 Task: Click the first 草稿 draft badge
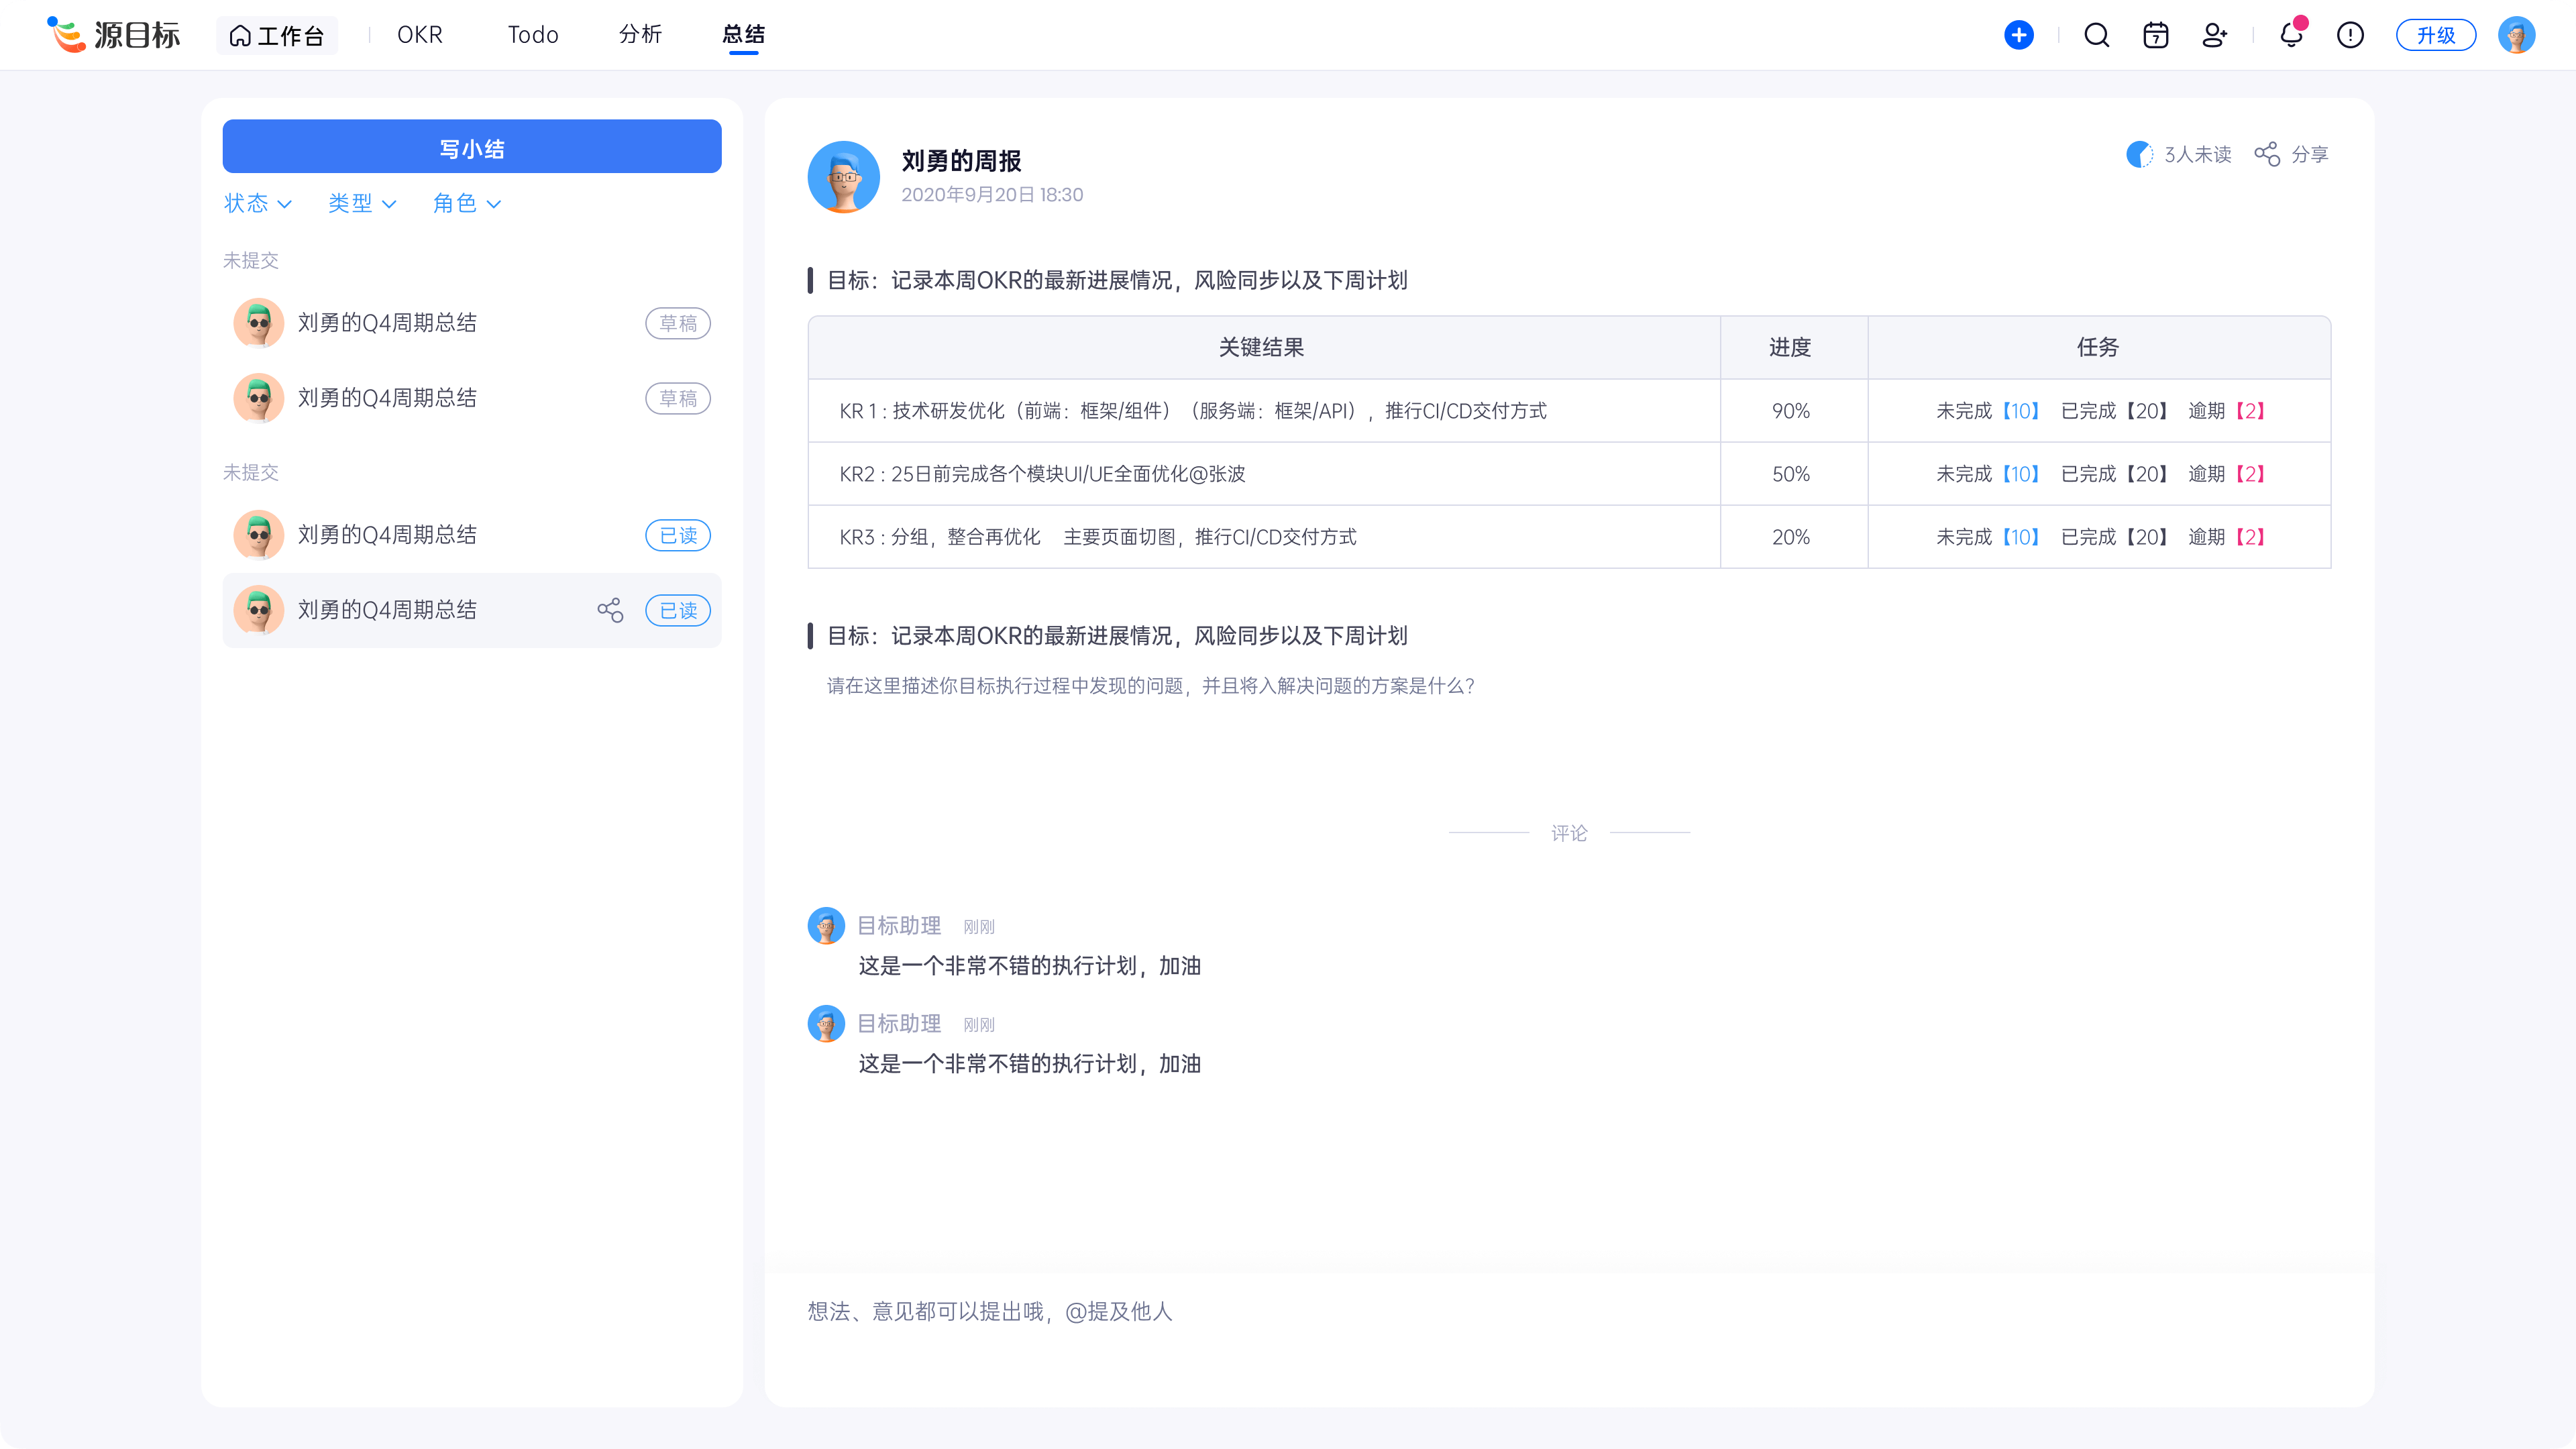pyautogui.click(x=678, y=323)
